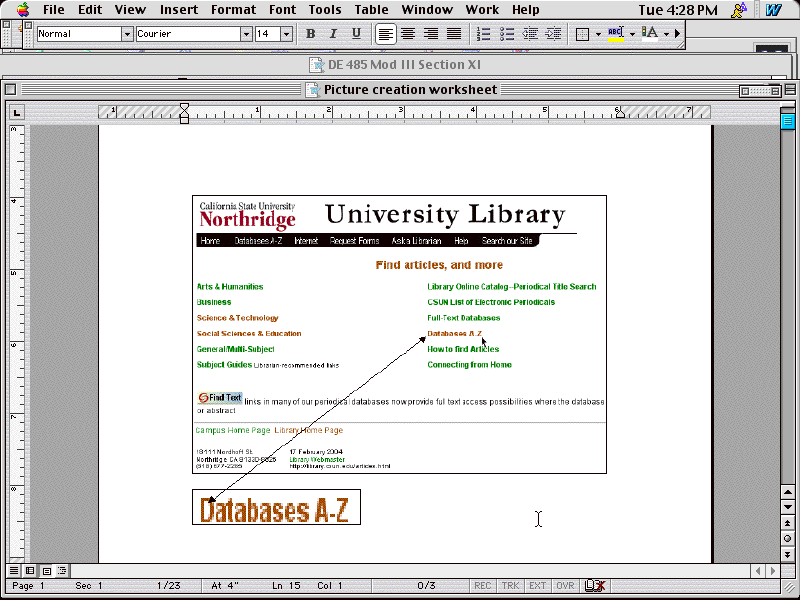Click the Connecting from Home link
The width and height of the screenshot is (800, 600).
pyautogui.click(x=469, y=365)
